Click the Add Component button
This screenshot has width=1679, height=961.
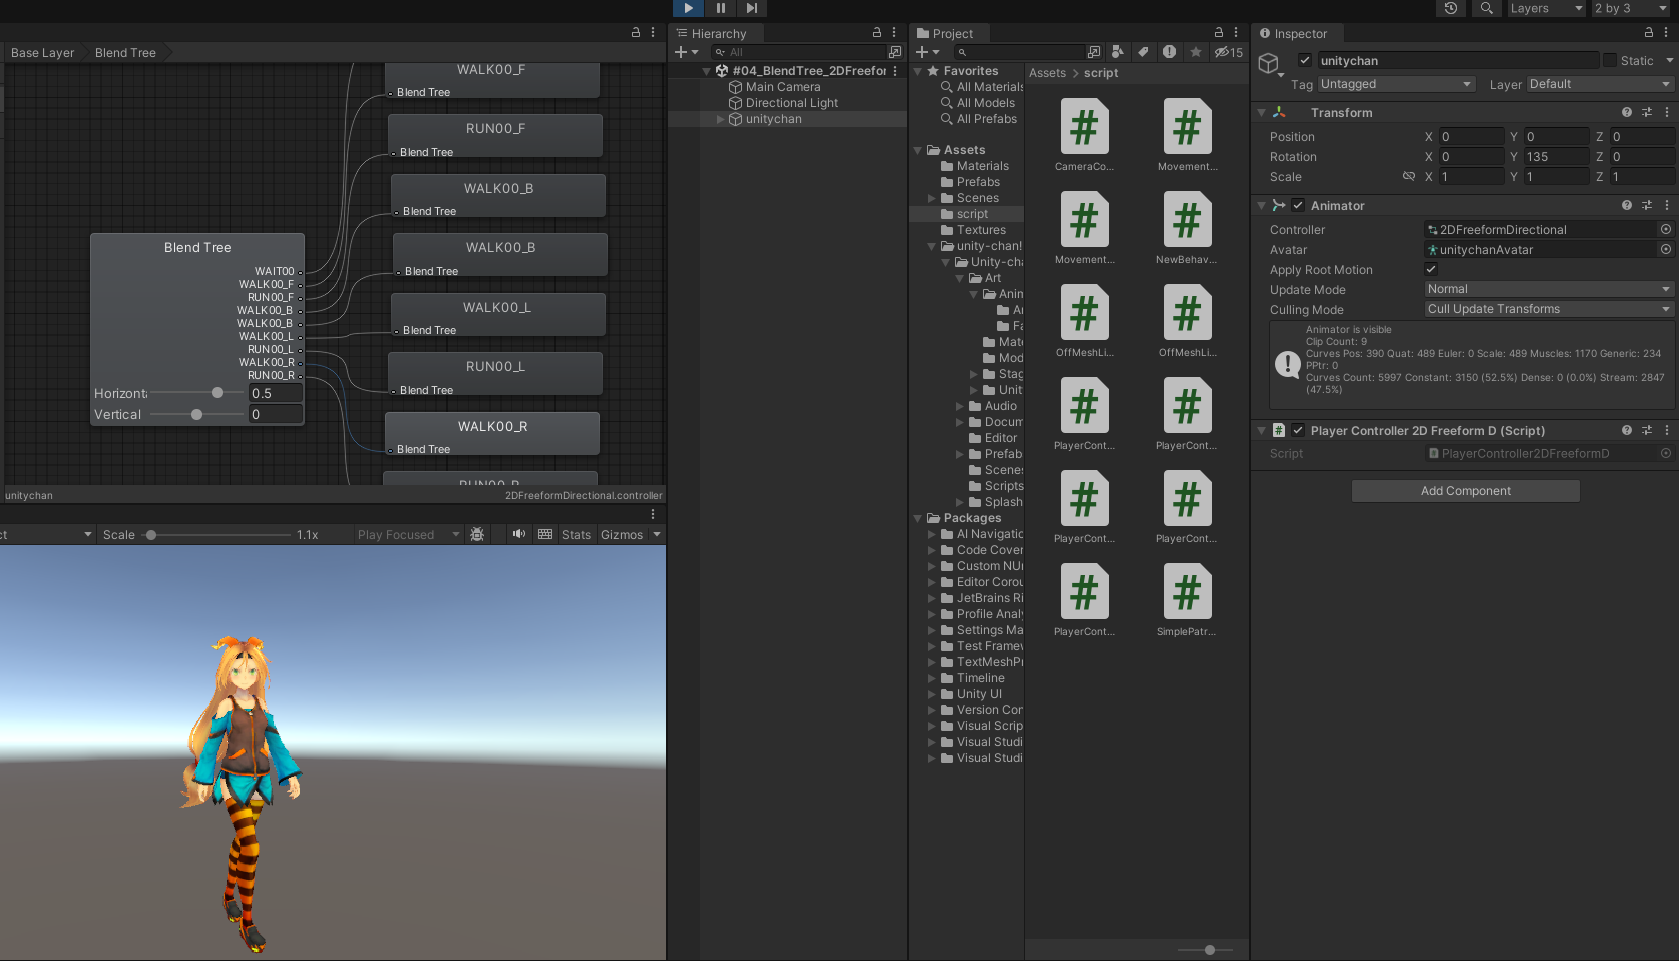1466,491
